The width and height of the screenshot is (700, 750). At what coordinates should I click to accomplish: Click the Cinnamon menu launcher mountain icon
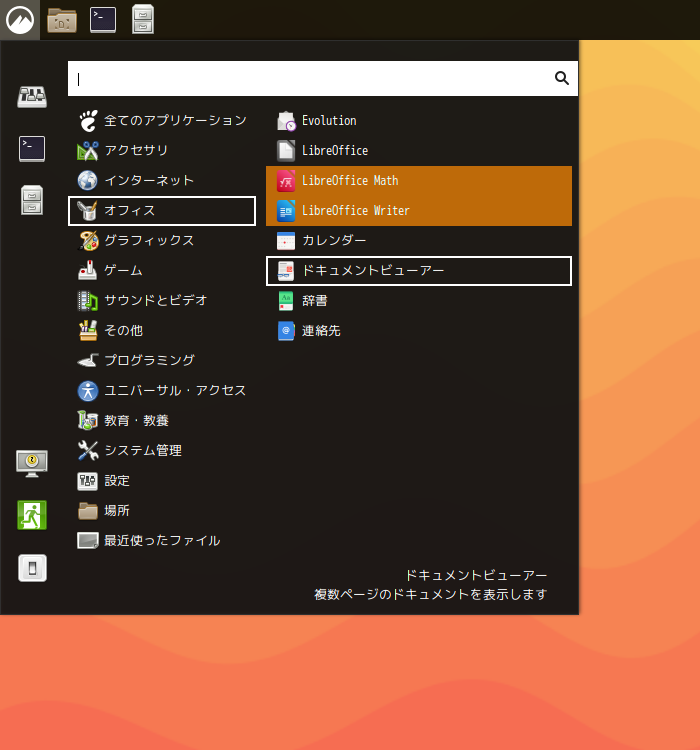click(20, 20)
